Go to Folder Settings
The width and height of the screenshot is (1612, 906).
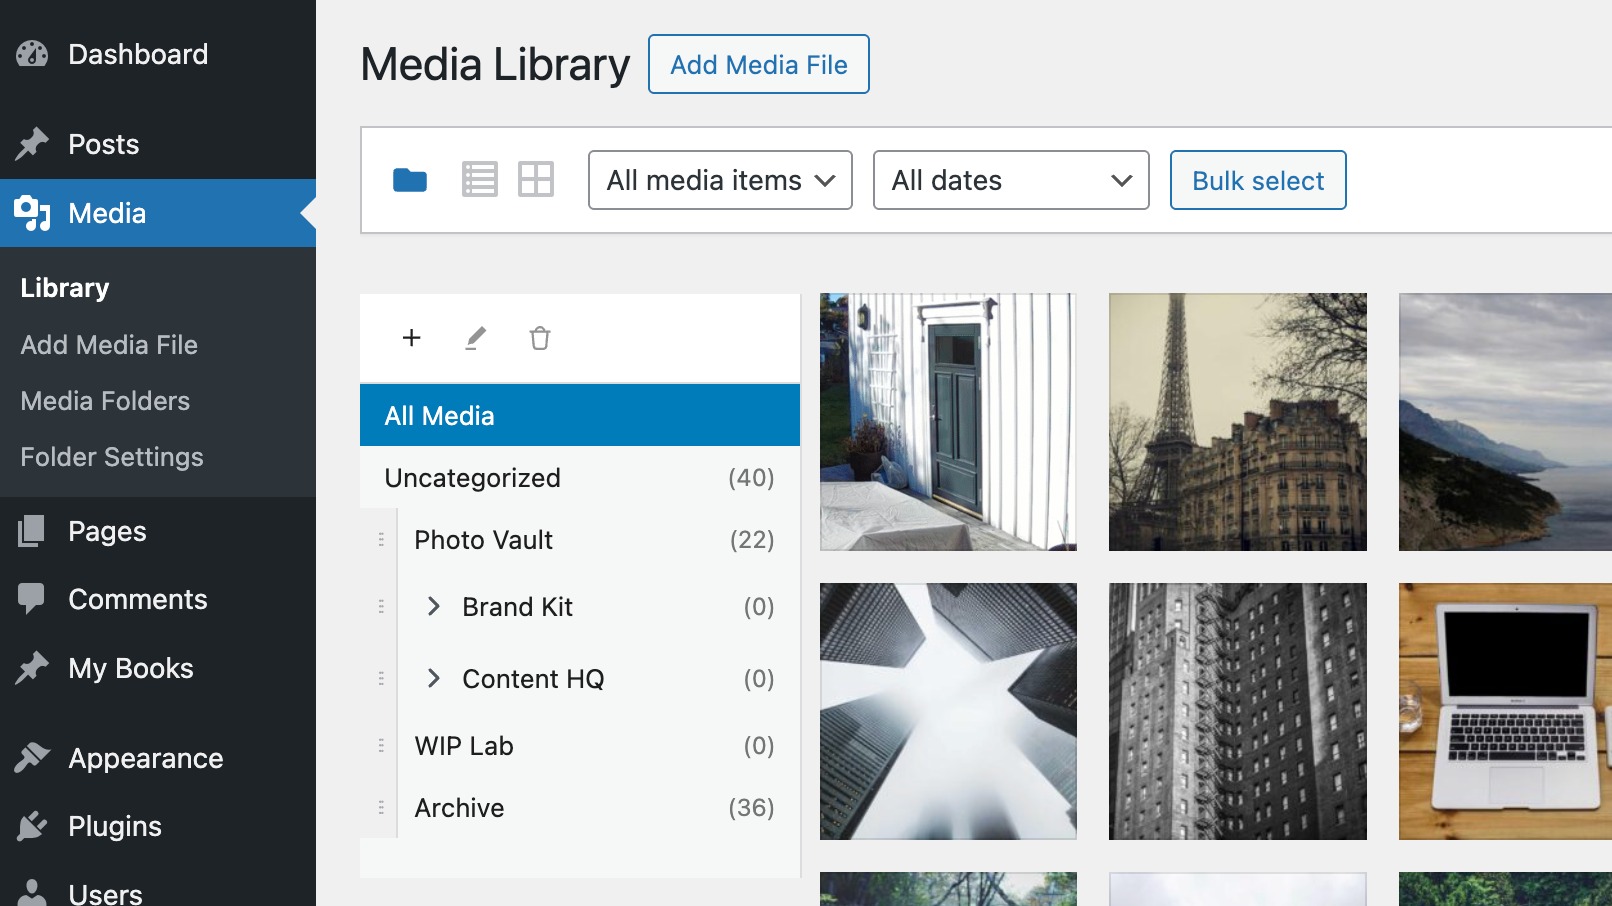111,457
